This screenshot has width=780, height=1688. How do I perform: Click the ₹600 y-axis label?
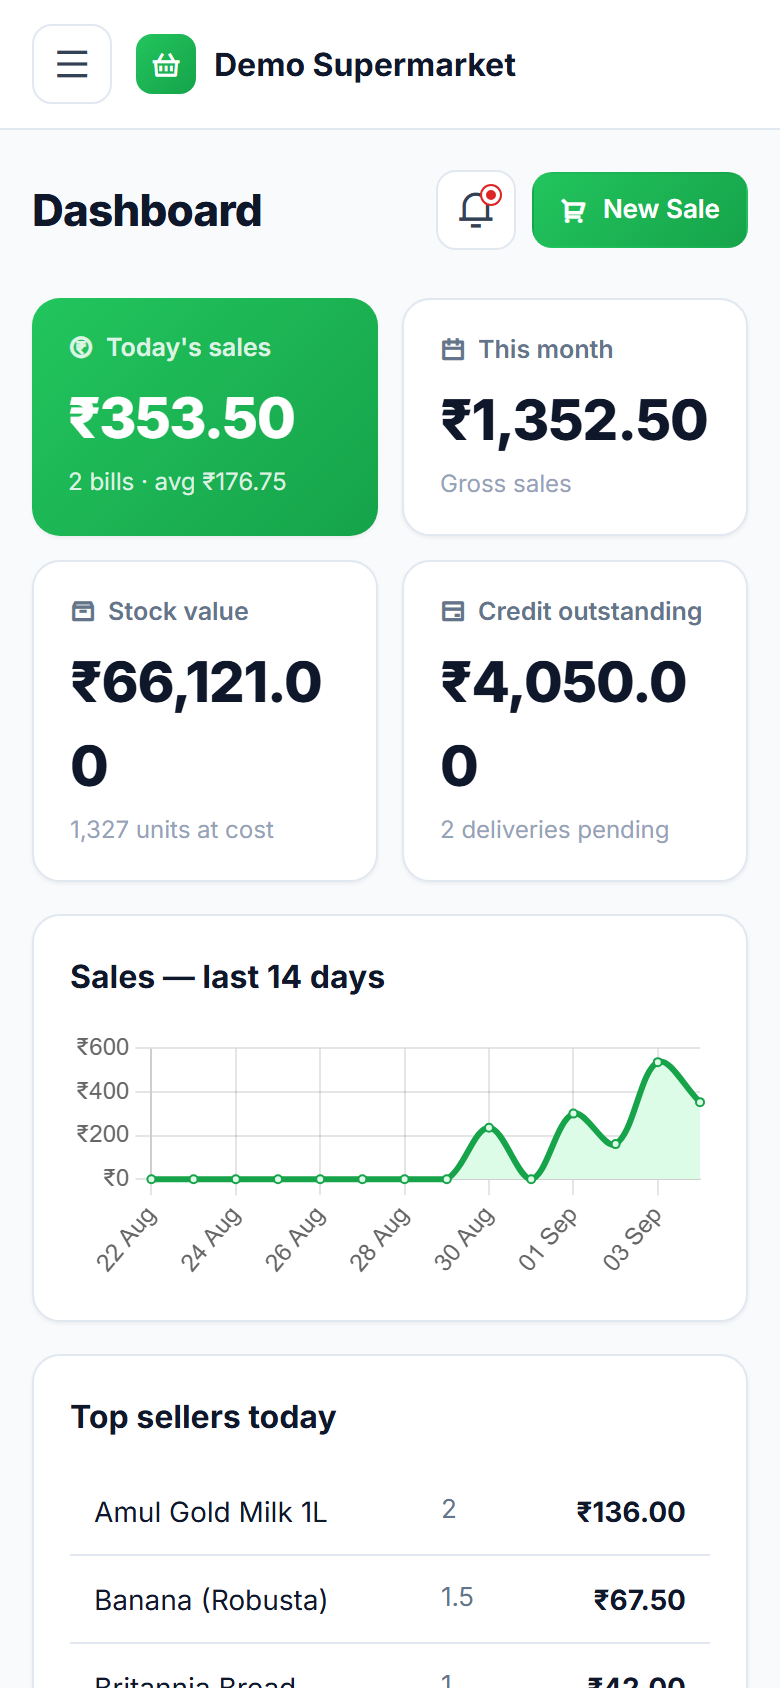103,1047
